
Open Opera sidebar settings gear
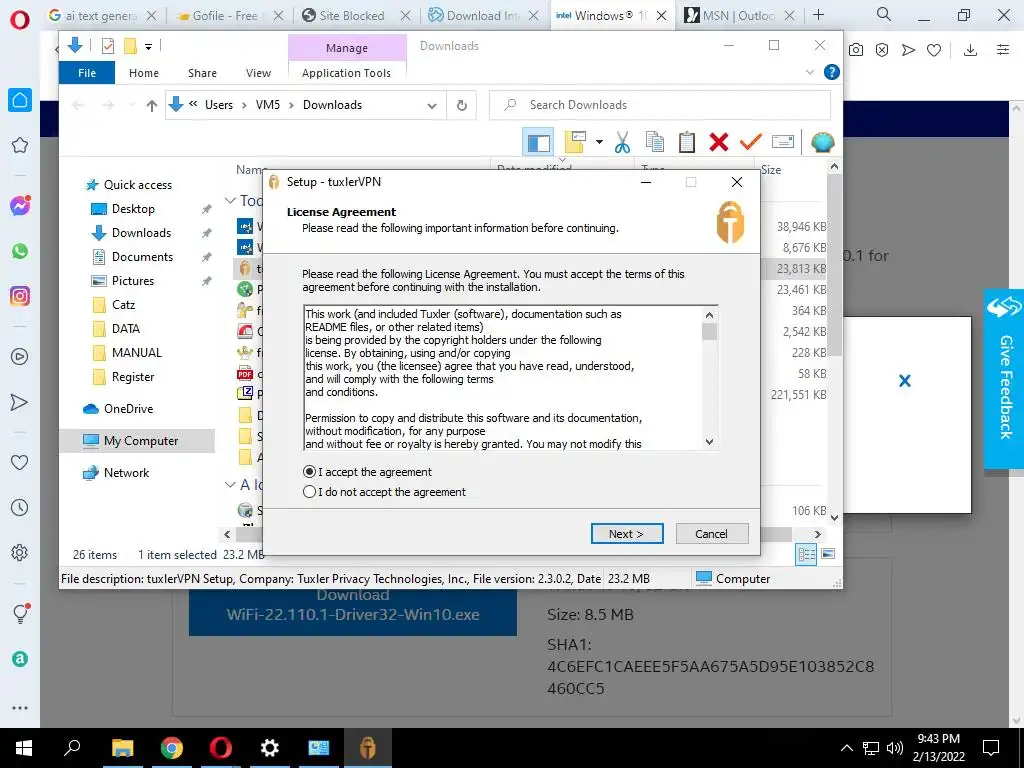[20, 552]
